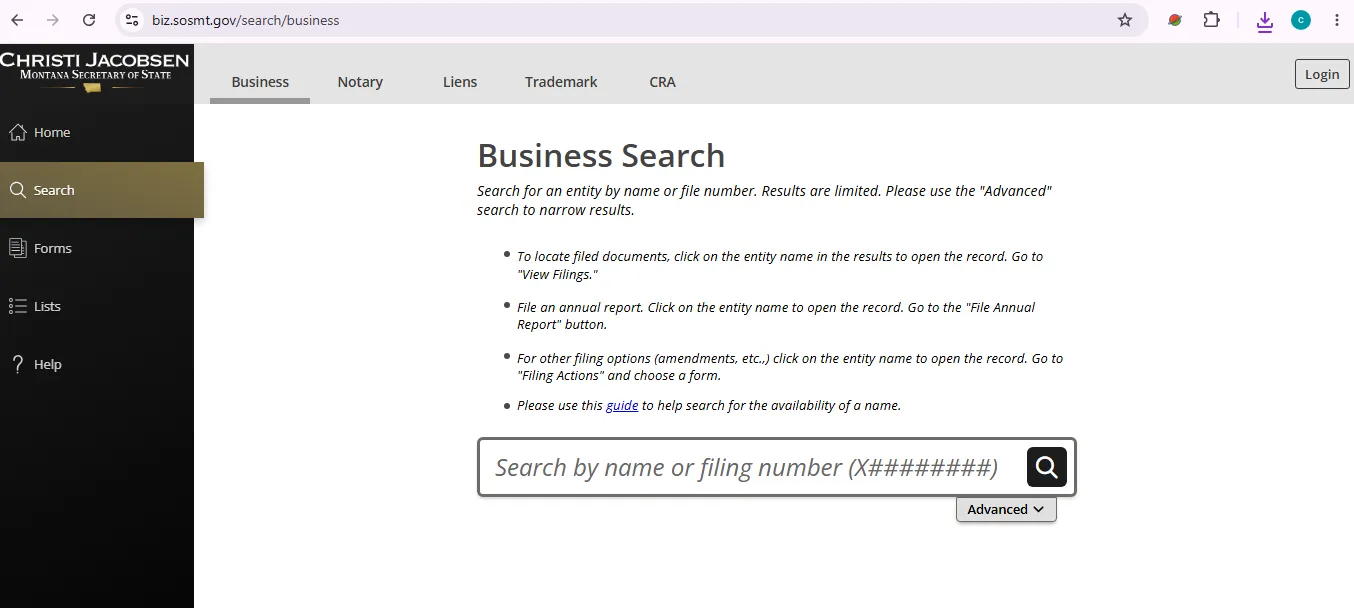
Task: Go forward using browser forward arrow
Action: [x=53, y=20]
